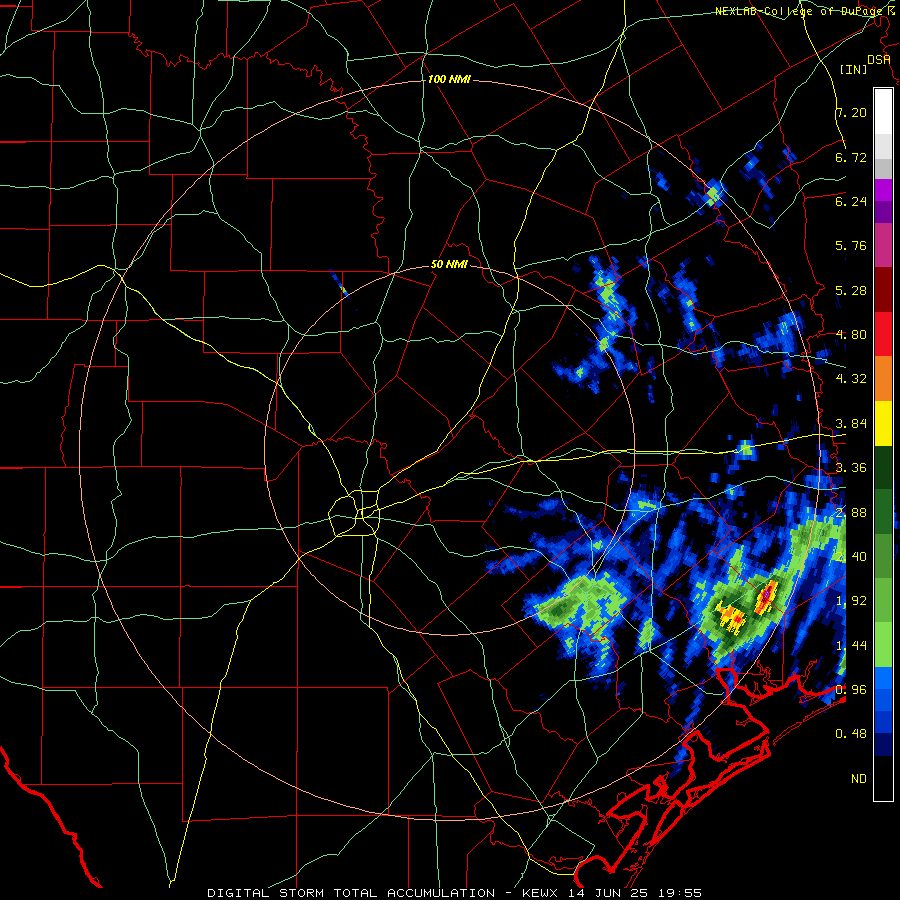Click the ND legend label
900x900 pixels.
click(x=859, y=779)
